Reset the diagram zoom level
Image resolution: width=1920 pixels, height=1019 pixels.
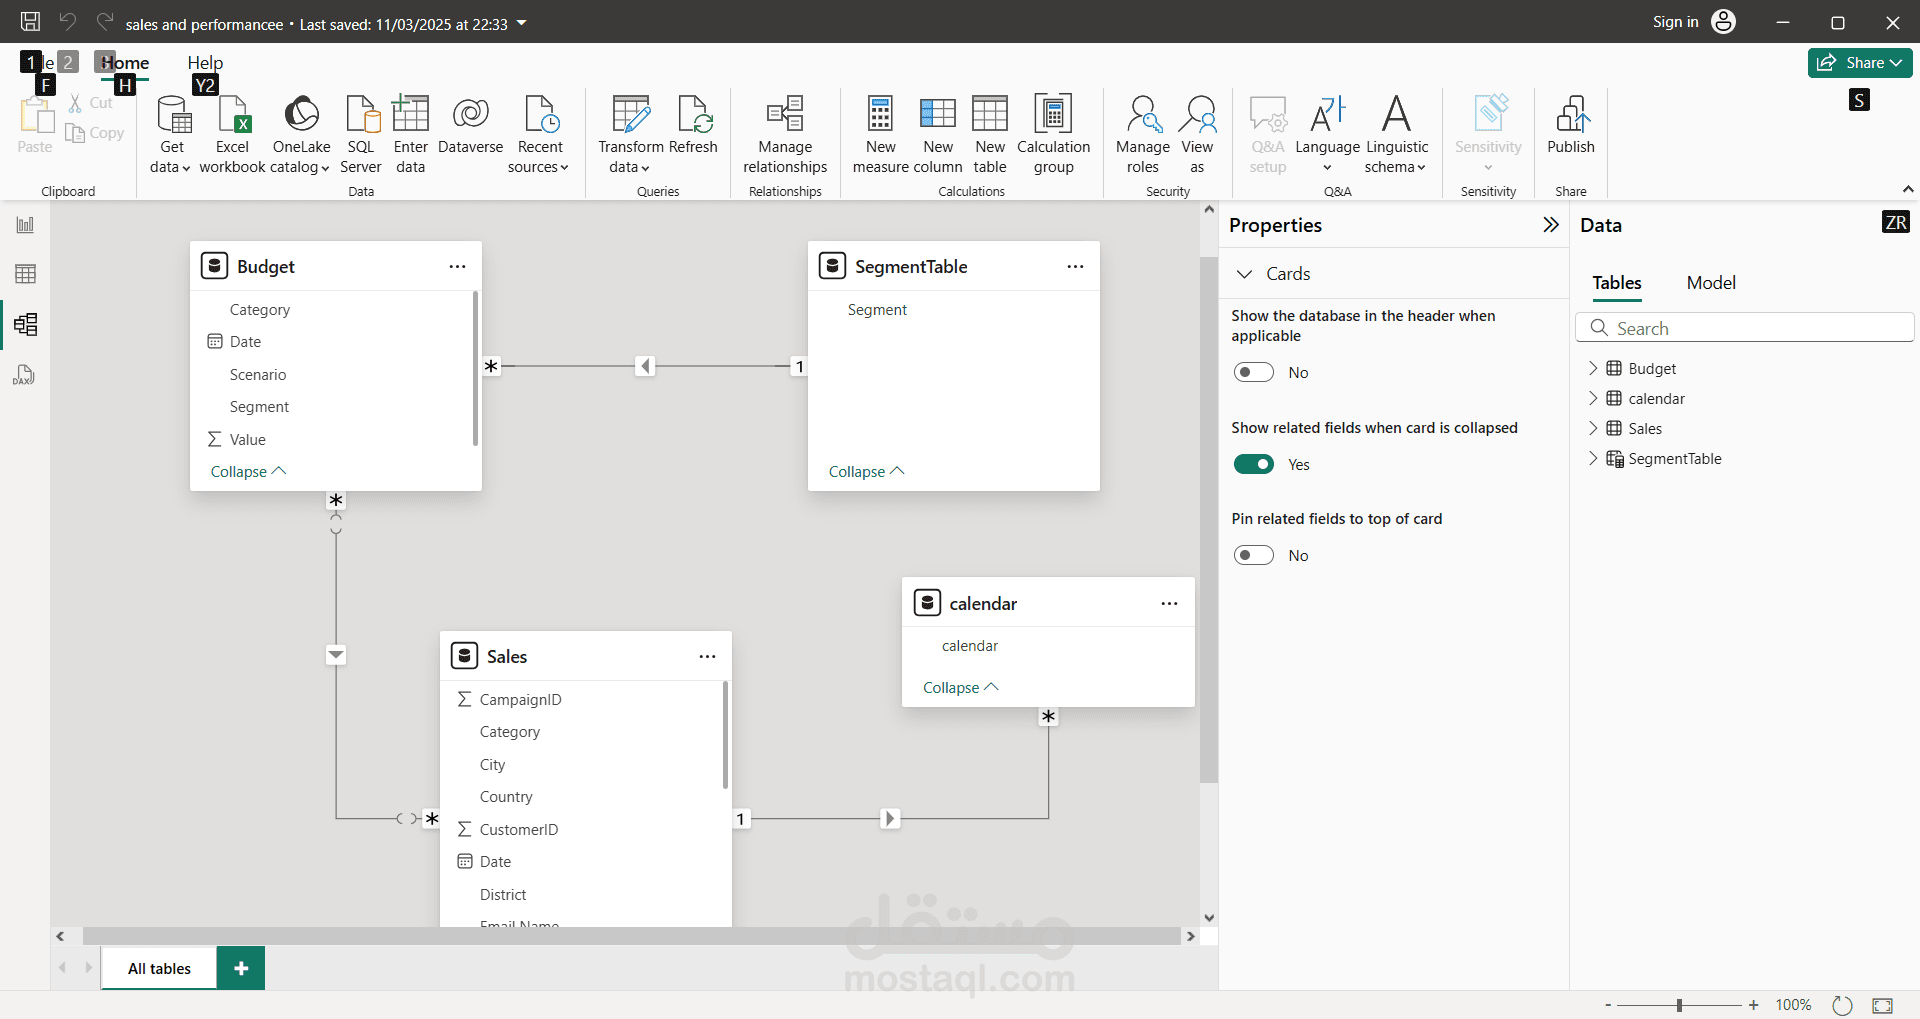[1842, 1005]
